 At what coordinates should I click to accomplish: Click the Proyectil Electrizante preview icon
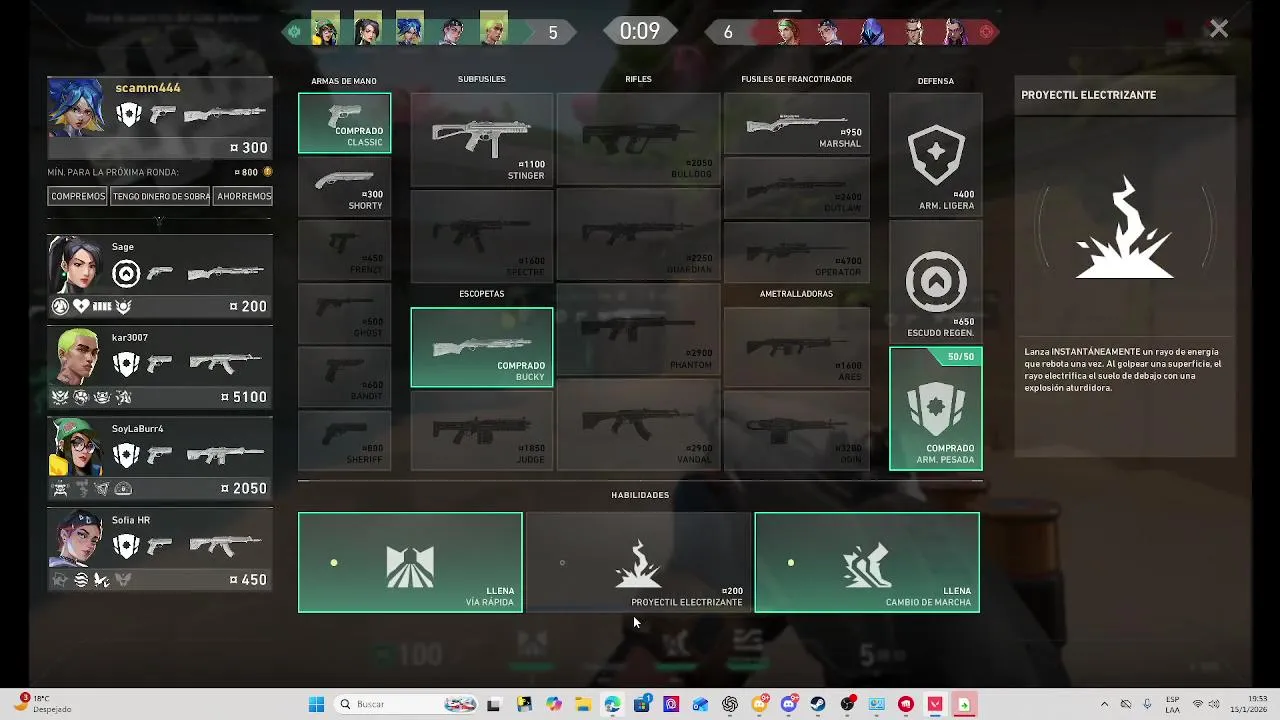[1125, 227]
